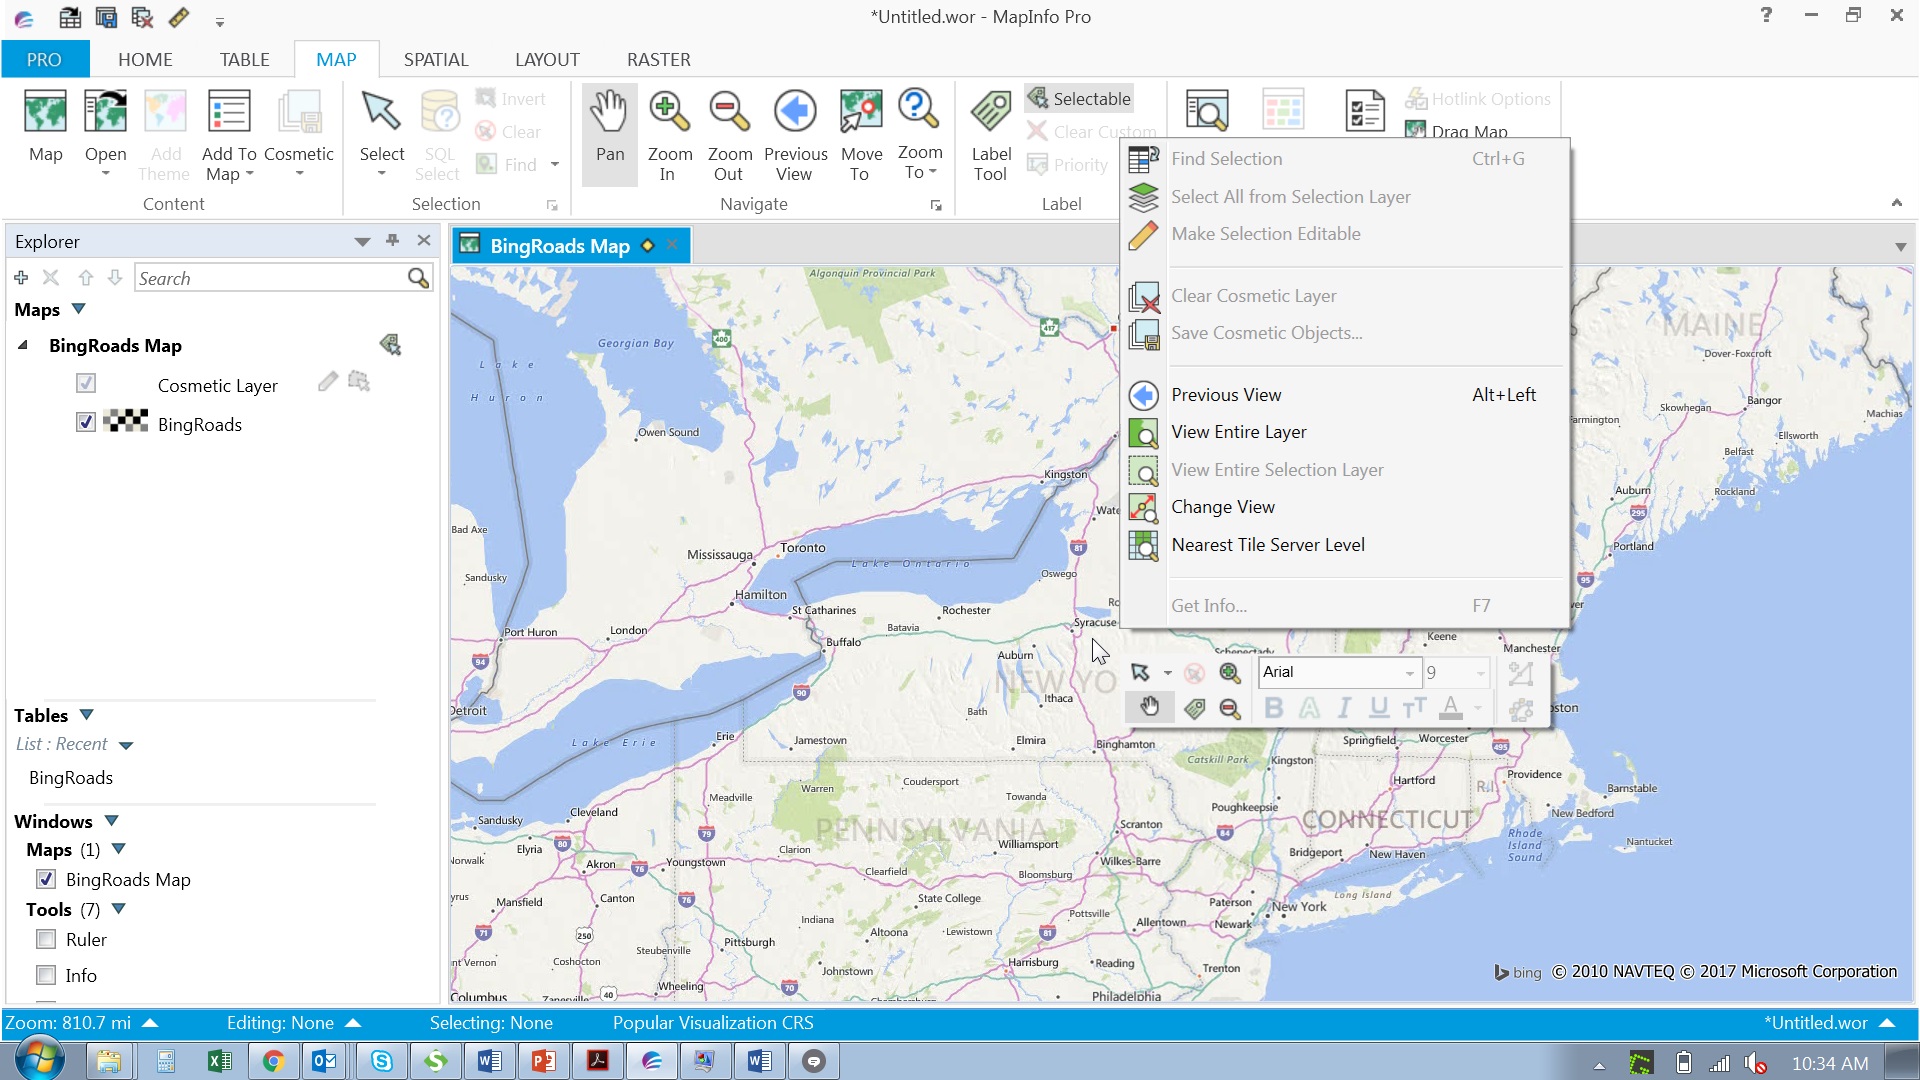The width and height of the screenshot is (1920, 1080).
Task: Click the font color swatch in the mini toolbar
Action: (x=1452, y=707)
